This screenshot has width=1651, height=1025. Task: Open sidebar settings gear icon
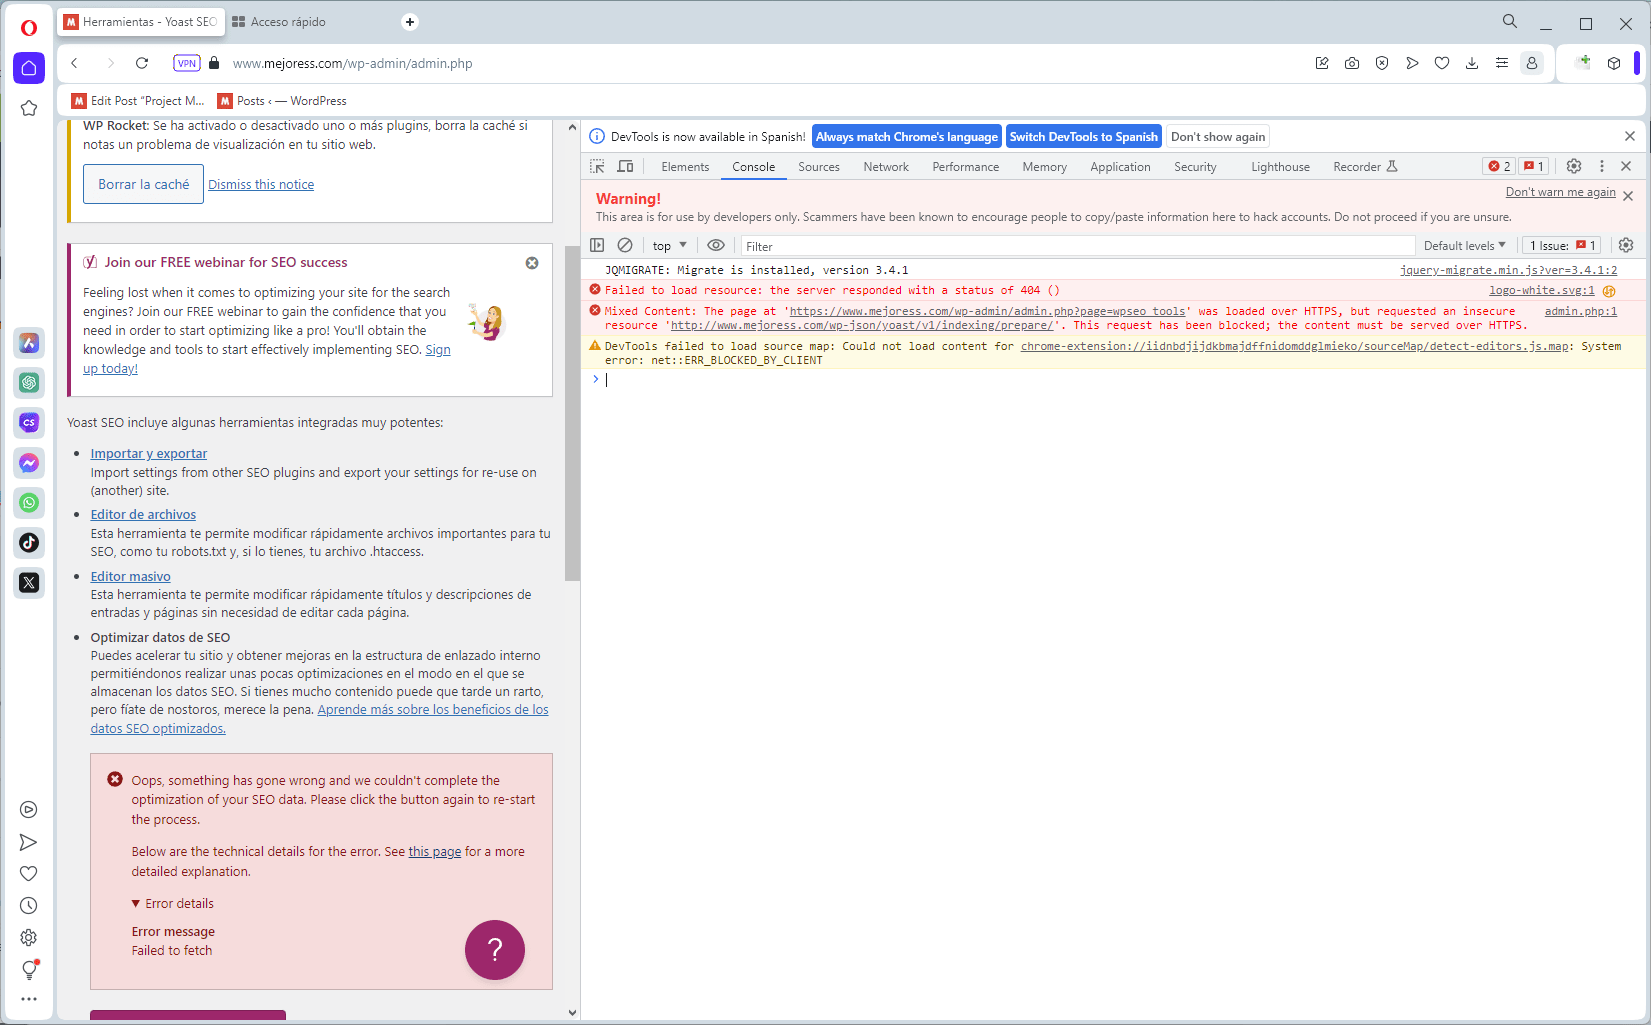(x=29, y=938)
